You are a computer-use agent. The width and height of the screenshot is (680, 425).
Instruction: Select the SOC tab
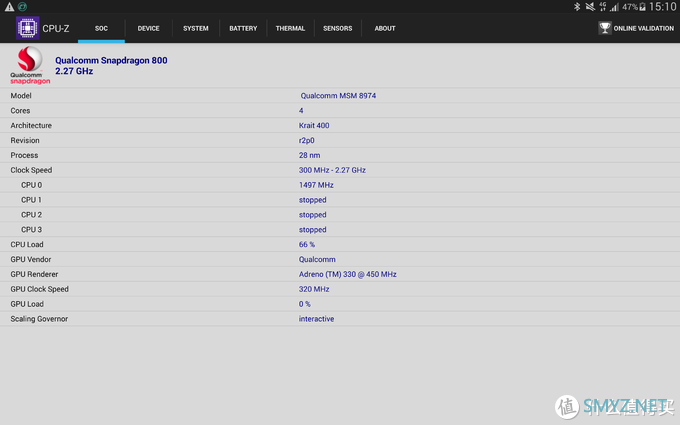point(101,29)
